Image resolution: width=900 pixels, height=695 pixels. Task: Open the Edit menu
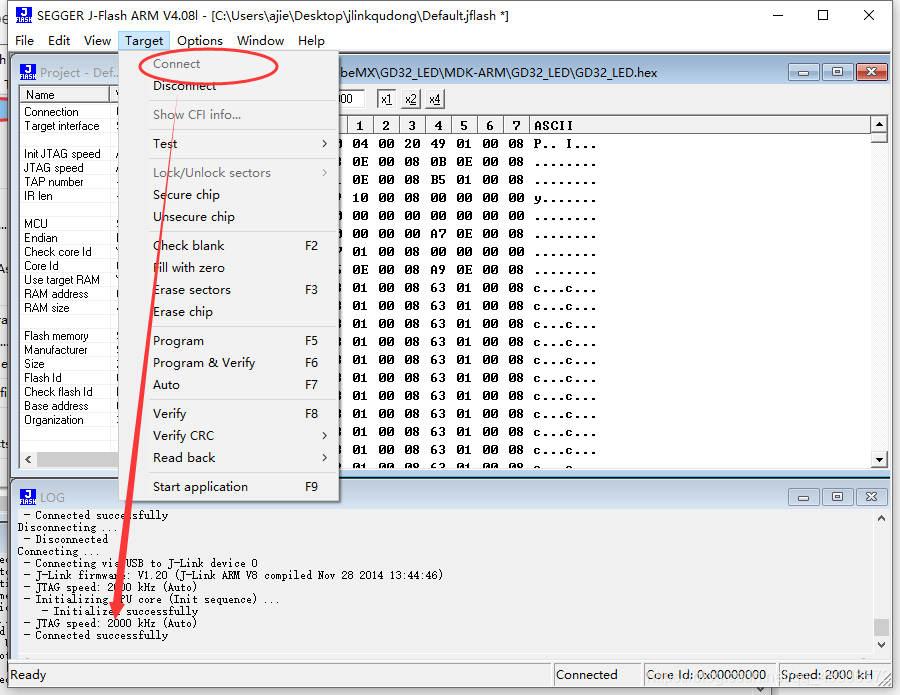coord(59,41)
